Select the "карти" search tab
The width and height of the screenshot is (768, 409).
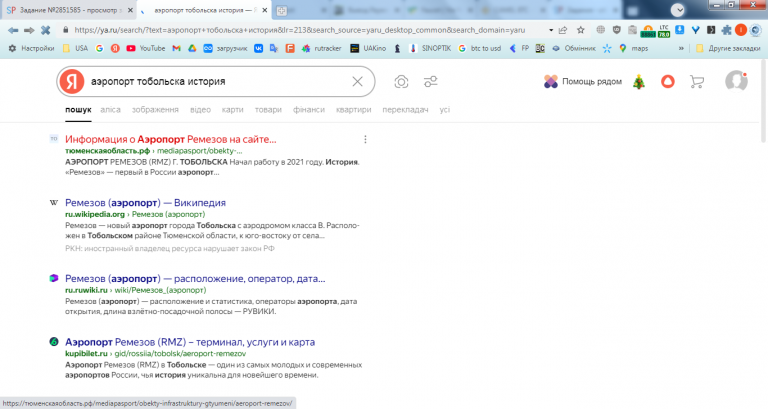(x=232, y=110)
